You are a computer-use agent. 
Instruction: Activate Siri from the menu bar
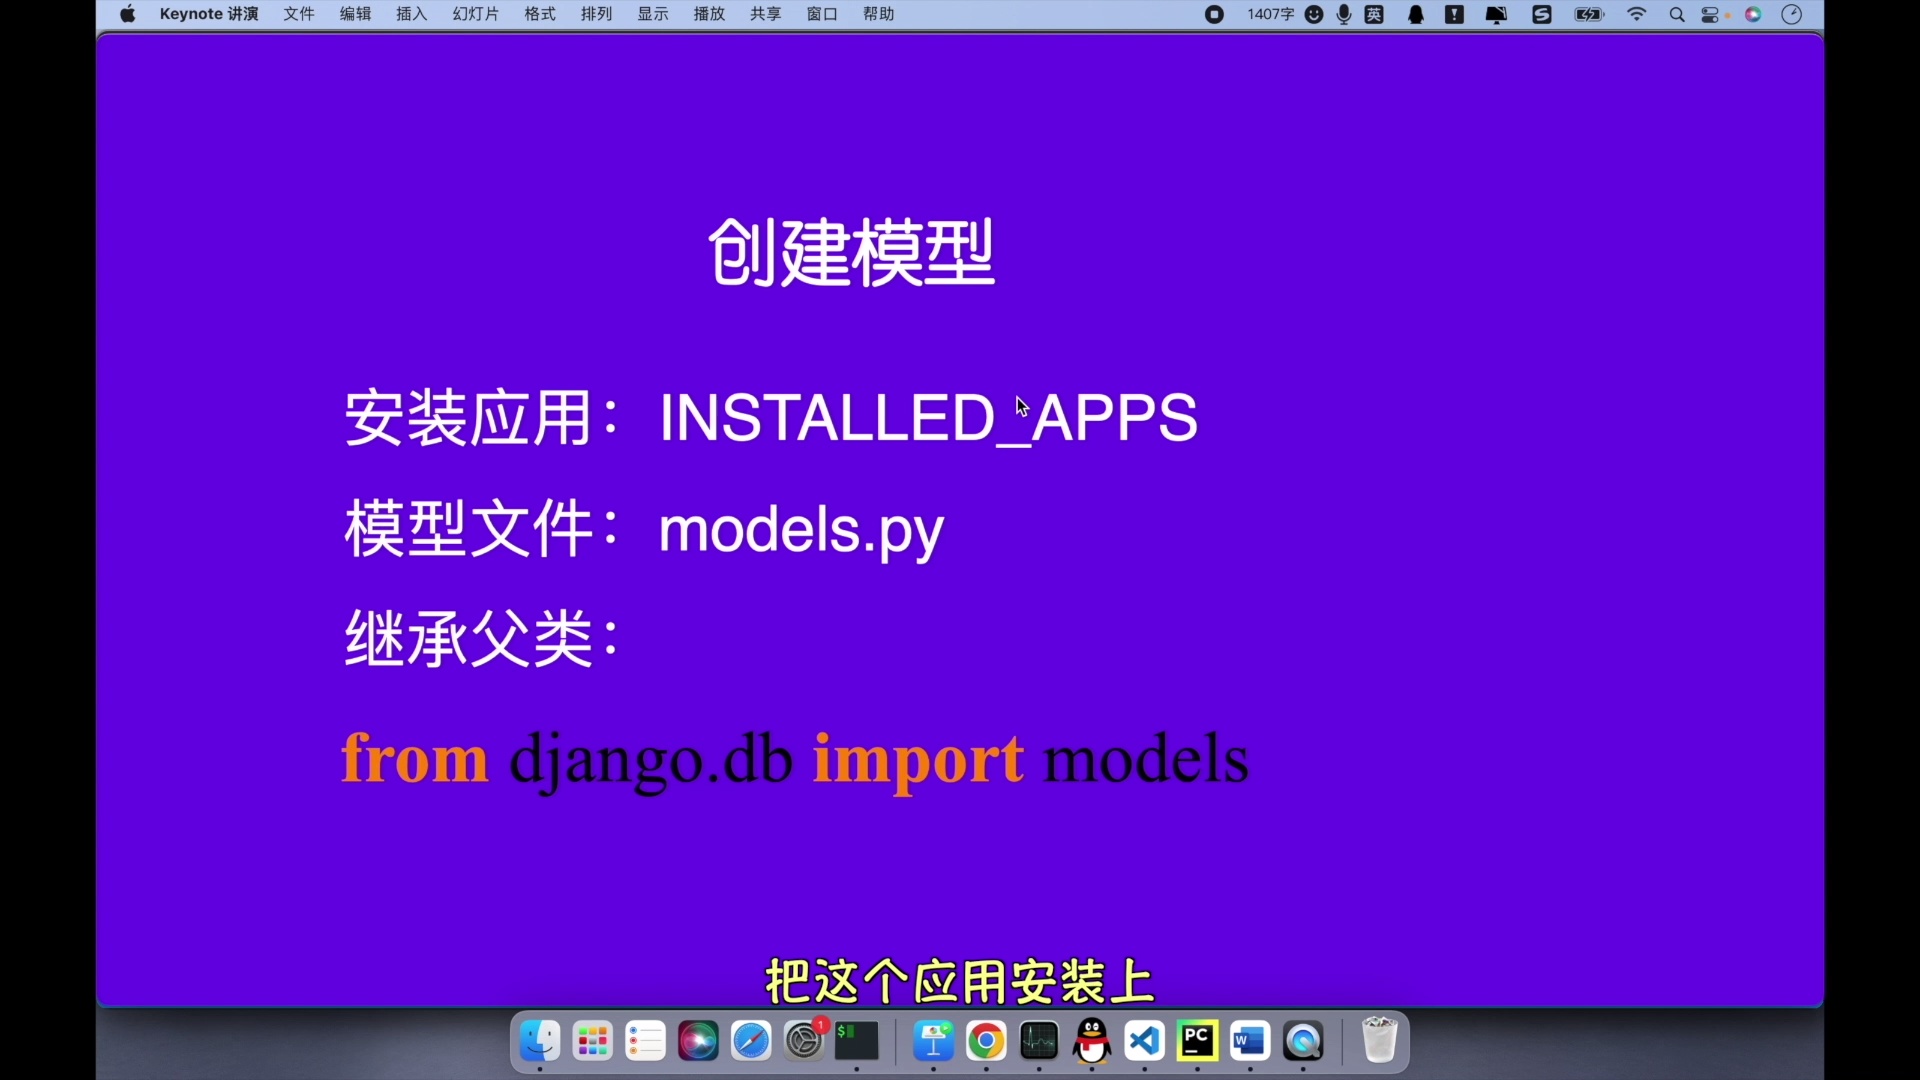click(x=1753, y=14)
